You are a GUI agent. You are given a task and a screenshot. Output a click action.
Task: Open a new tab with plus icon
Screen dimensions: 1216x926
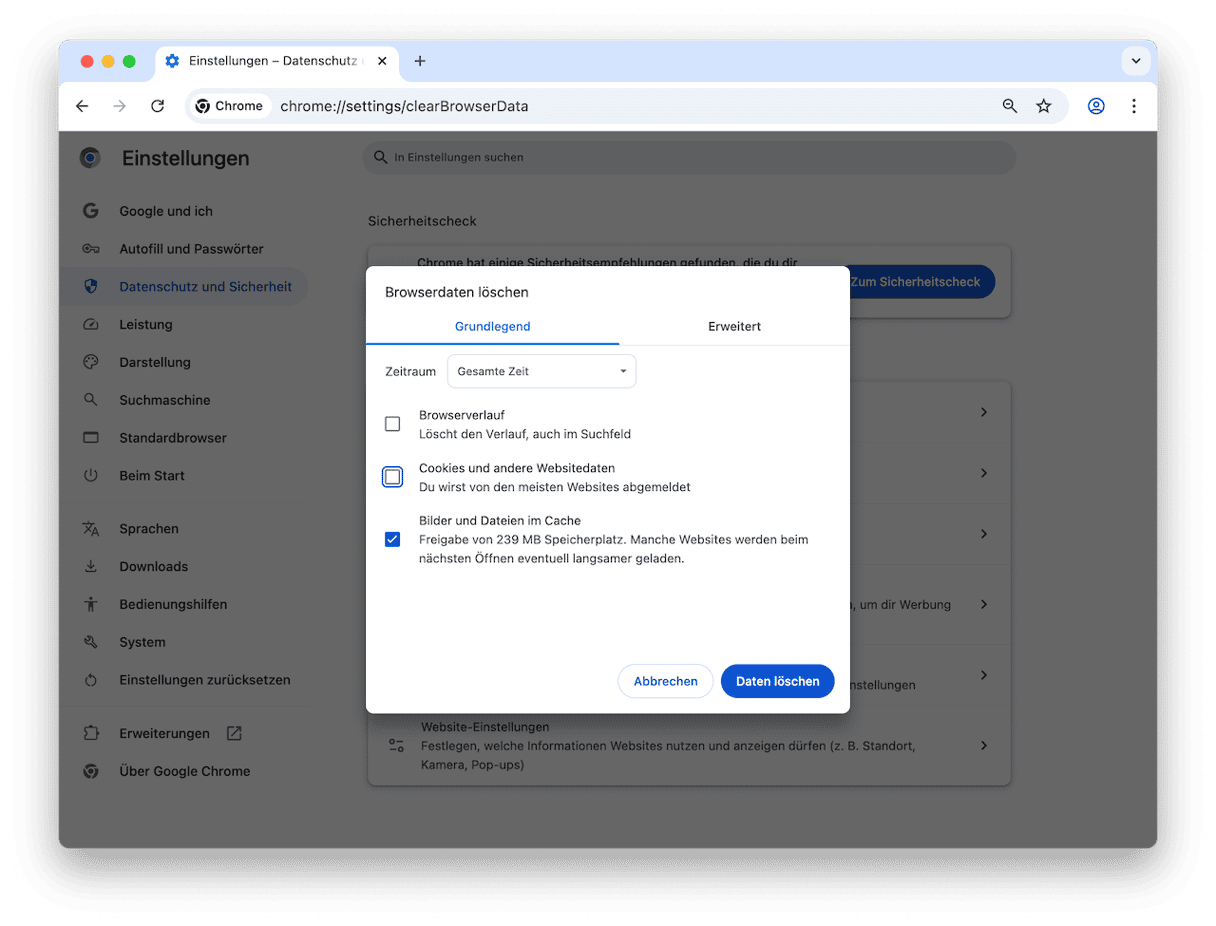point(420,61)
